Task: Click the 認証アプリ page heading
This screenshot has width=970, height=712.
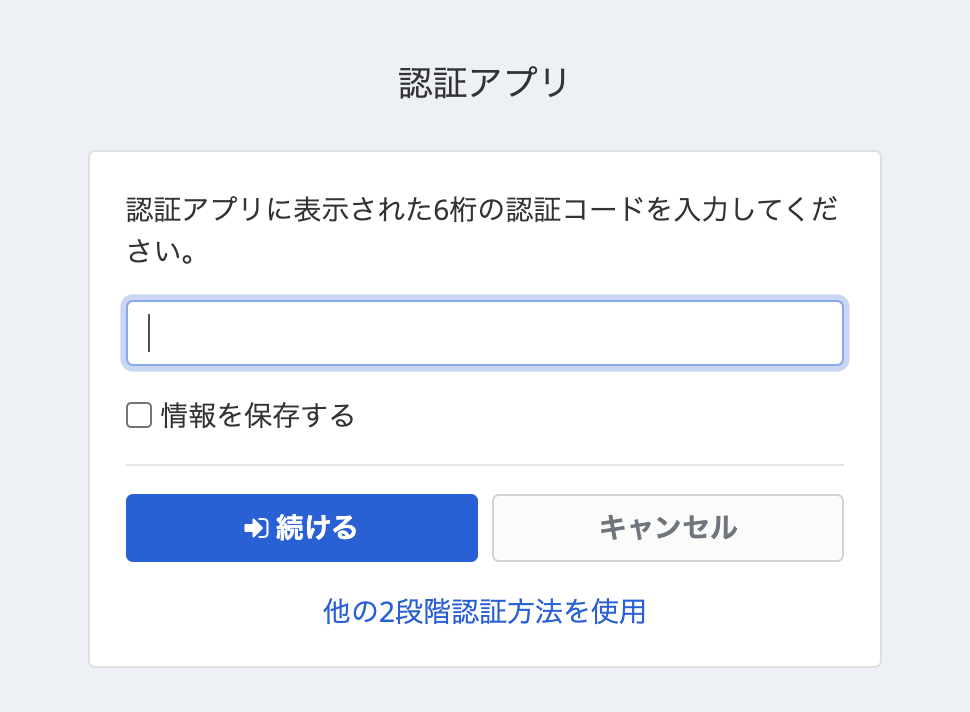Action: tap(484, 83)
